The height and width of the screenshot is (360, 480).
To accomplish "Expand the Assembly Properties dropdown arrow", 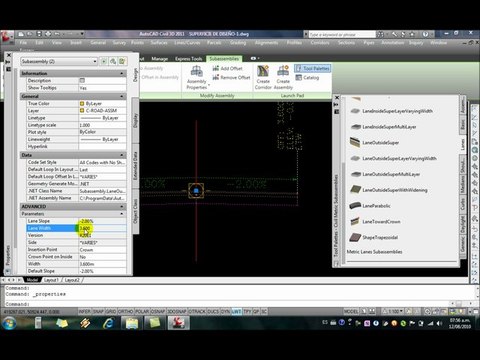I will click(209, 86).
